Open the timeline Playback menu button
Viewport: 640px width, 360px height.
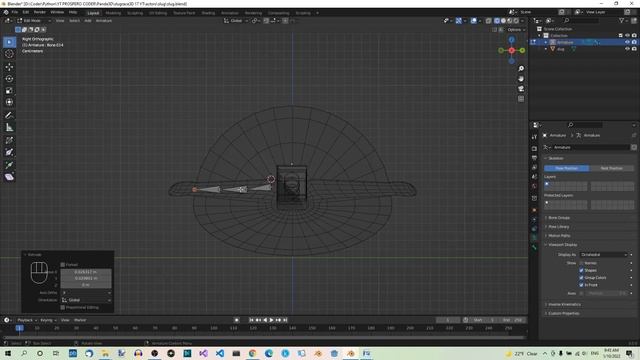[x=27, y=320]
